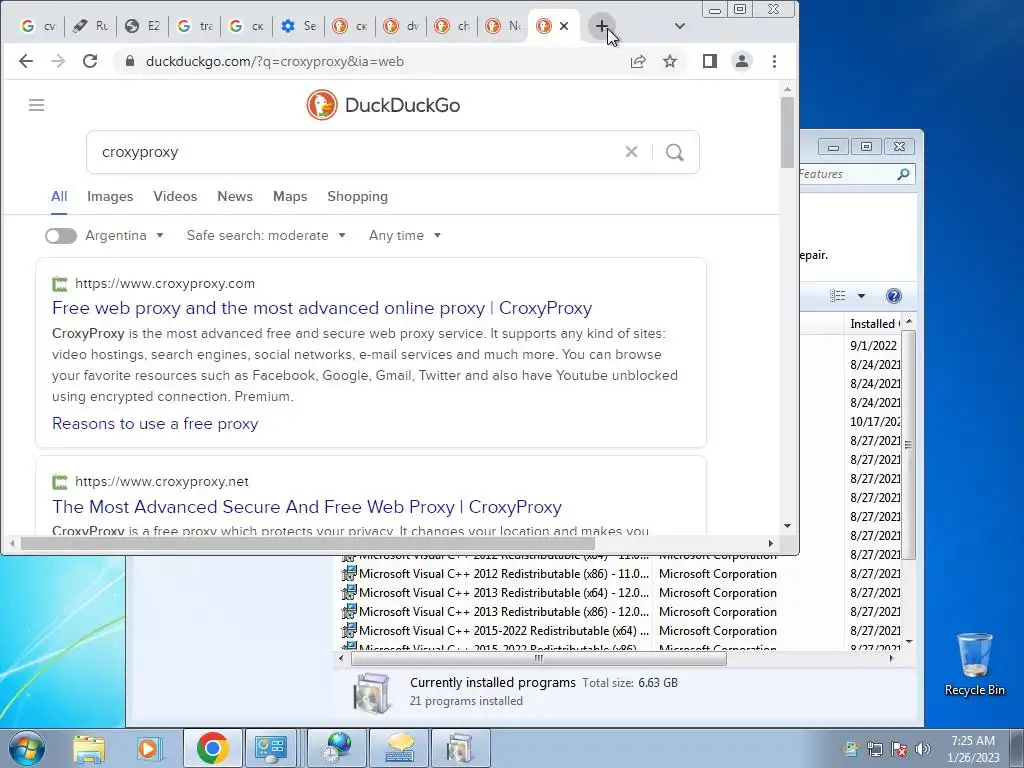This screenshot has height=768, width=1024.
Task: Open the DuckDuckGo hamburger menu
Action: pyautogui.click(x=37, y=105)
